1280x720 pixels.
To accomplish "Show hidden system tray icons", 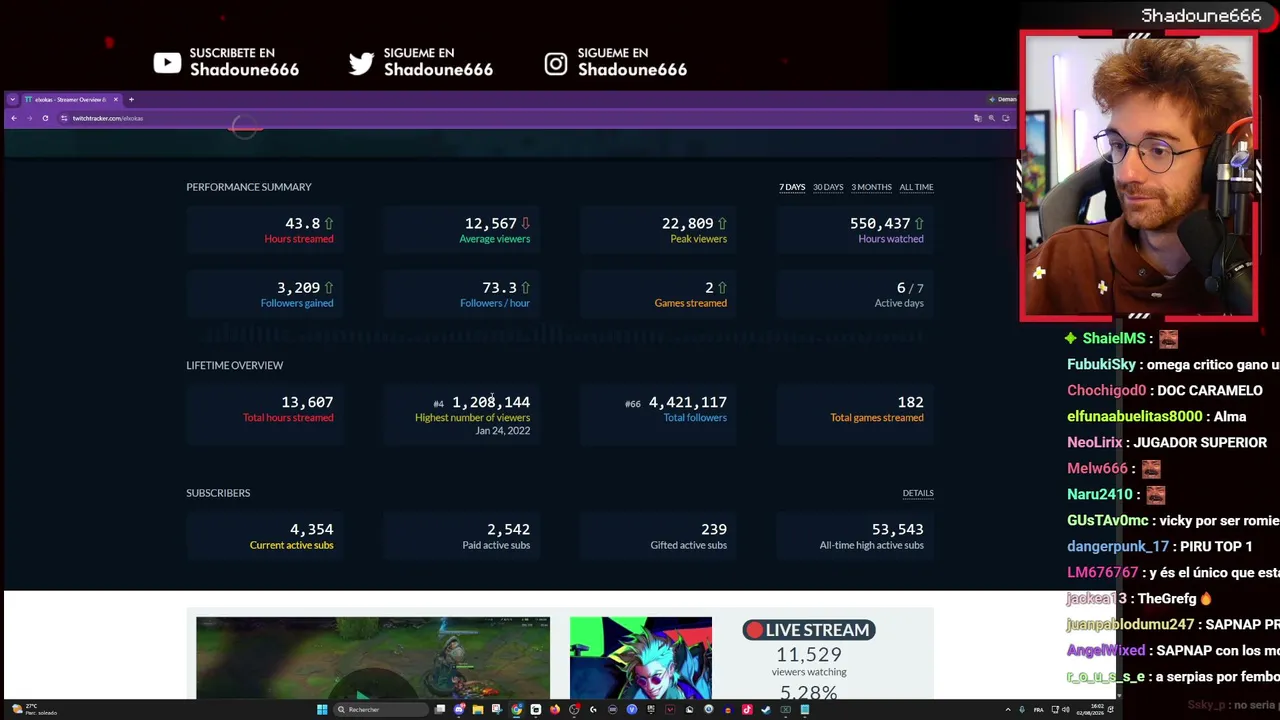I will 1008,710.
